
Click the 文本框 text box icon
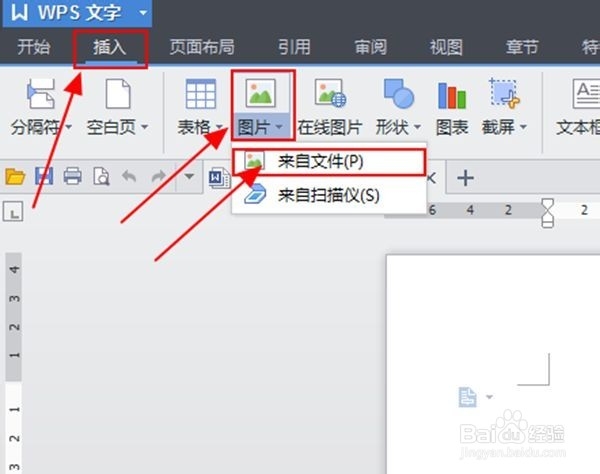(x=586, y=93)
